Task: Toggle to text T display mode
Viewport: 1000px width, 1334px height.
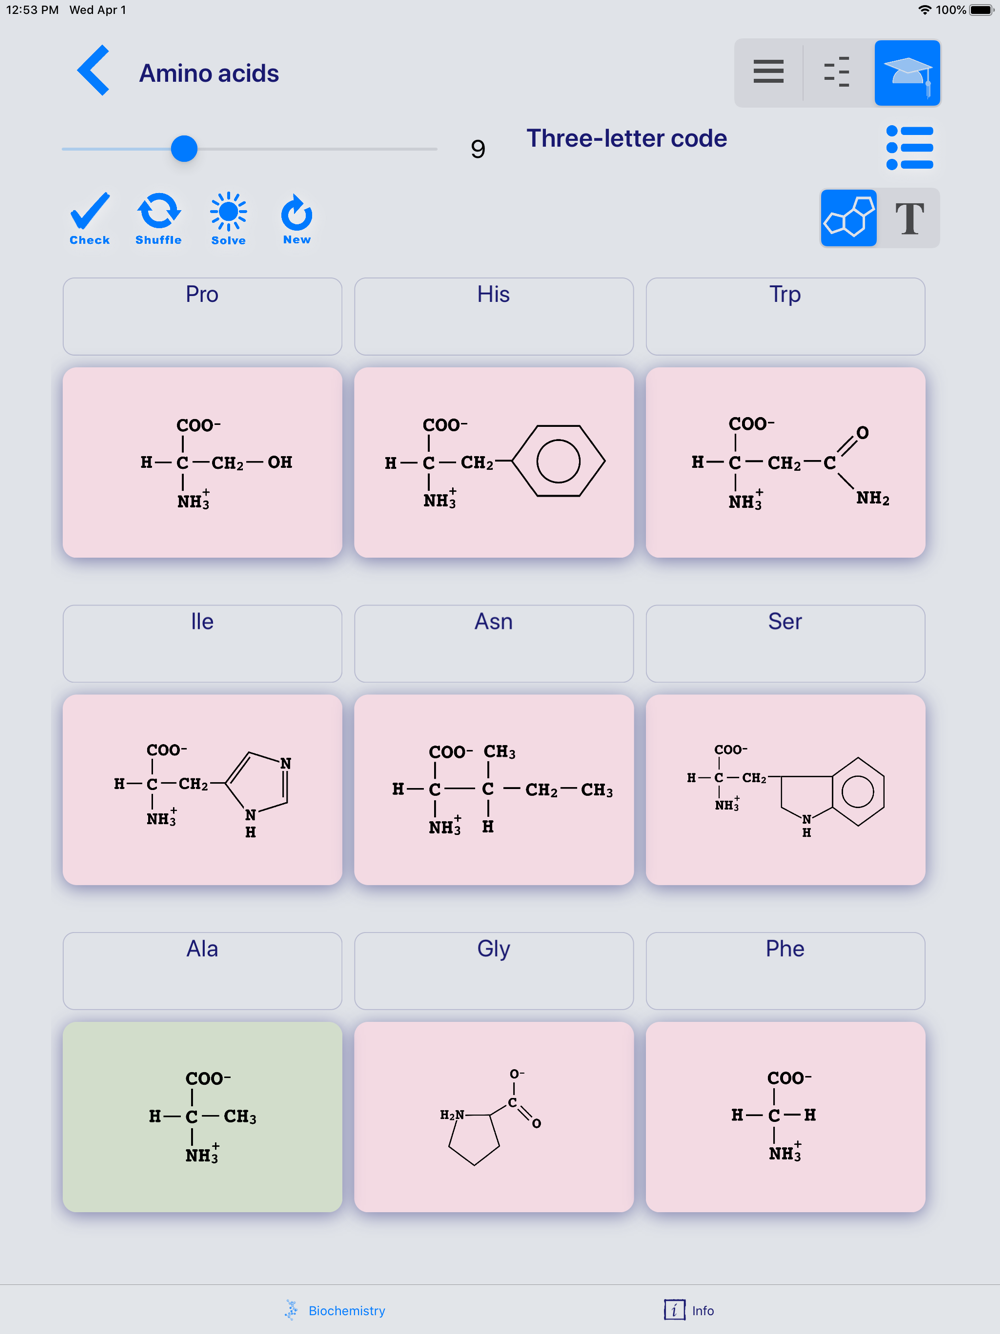Action: (909, 218)
